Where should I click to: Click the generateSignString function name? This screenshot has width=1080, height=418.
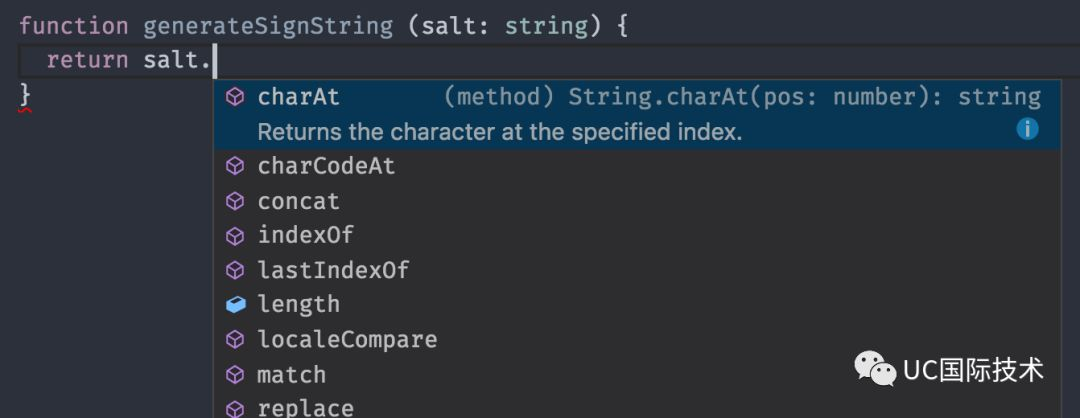tap(268, 25)
